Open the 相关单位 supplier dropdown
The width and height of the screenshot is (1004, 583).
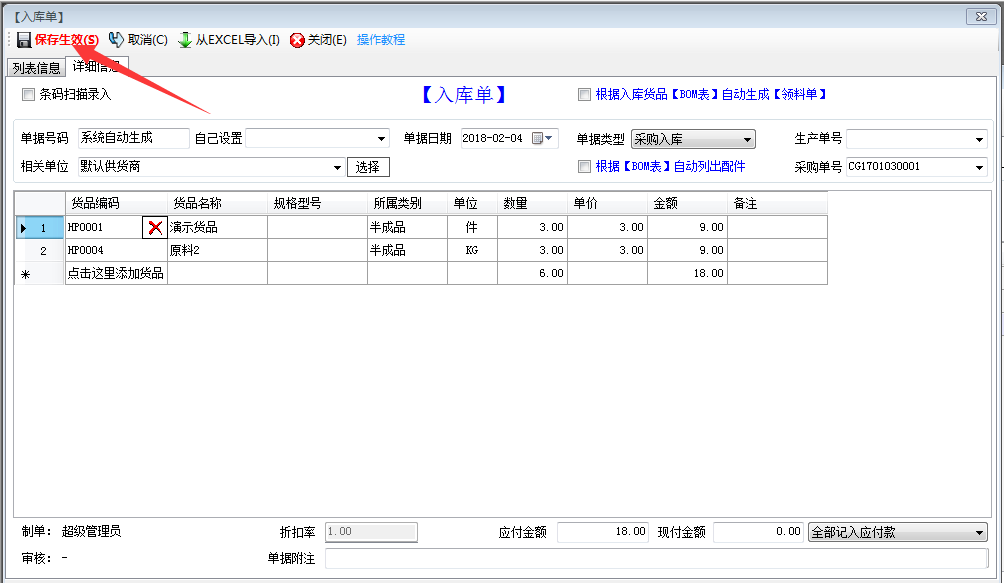pos(337,167)
